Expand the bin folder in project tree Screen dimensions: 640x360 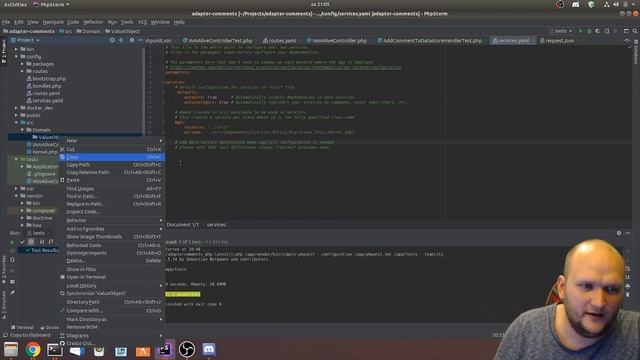tap(17, 49)
